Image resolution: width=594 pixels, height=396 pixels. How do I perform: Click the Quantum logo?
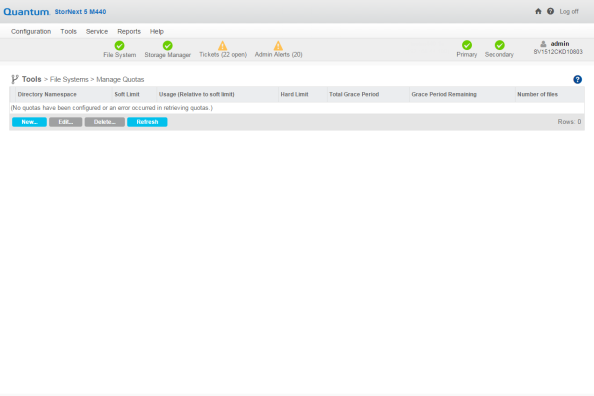(x=27, y=12)
